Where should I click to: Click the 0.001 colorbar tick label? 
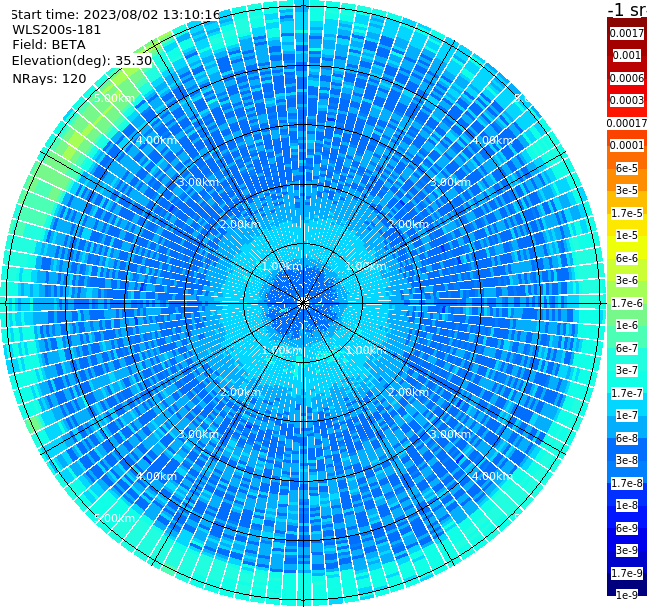point(627,55)
